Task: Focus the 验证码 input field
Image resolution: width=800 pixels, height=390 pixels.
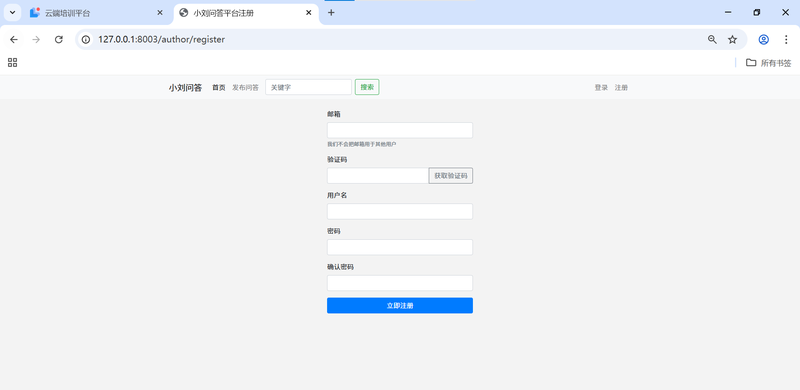Action: (378, 176)
